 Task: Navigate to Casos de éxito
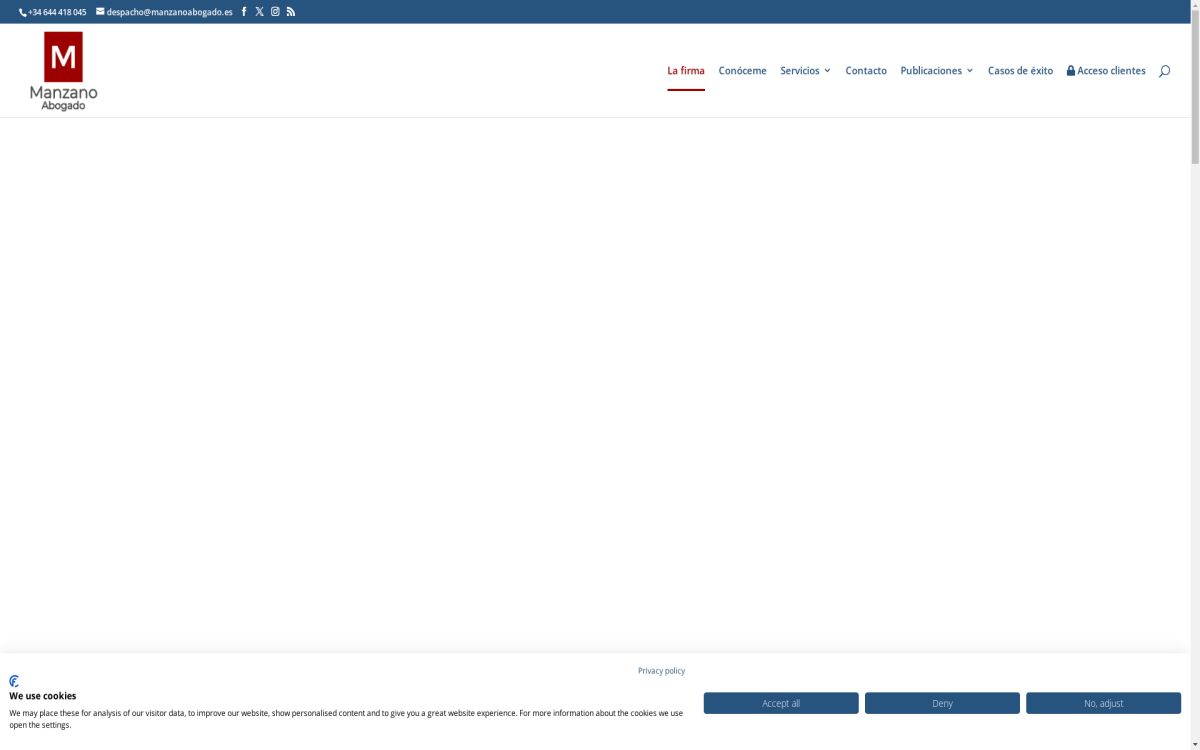[x=1020, y=71]
